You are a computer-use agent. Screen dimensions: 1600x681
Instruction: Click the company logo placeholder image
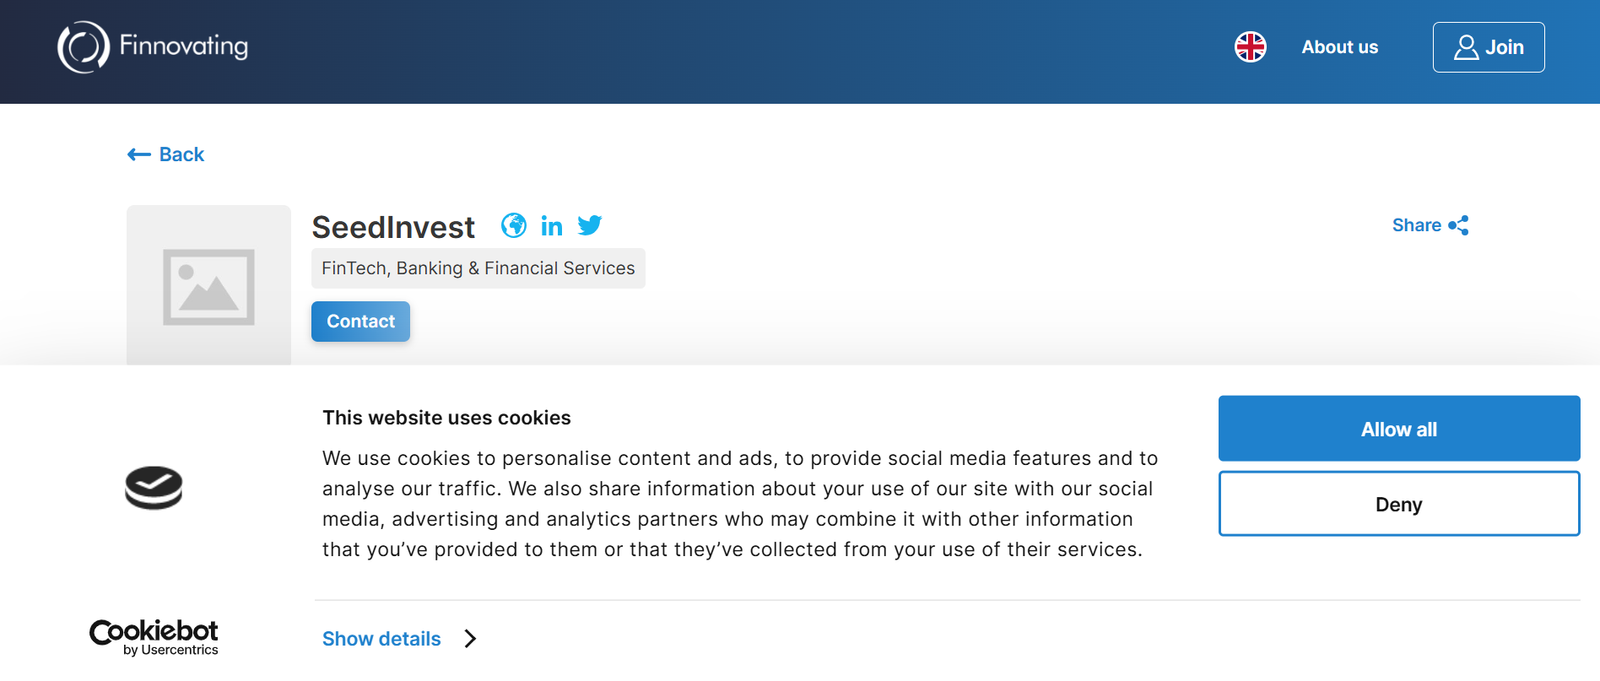(208, 286)
